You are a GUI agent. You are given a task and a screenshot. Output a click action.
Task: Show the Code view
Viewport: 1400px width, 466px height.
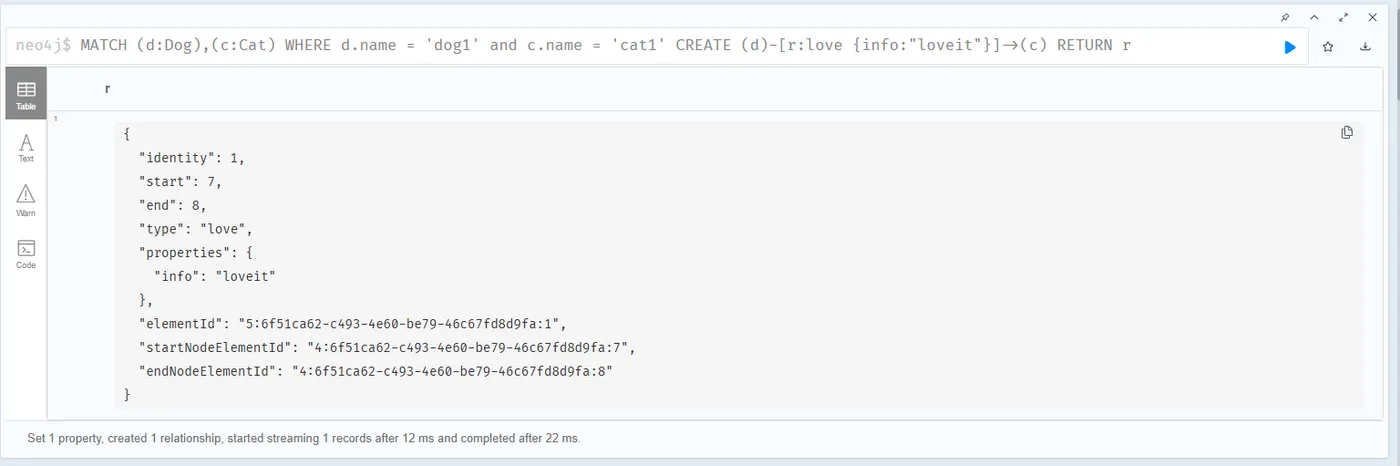click(26, 254)
